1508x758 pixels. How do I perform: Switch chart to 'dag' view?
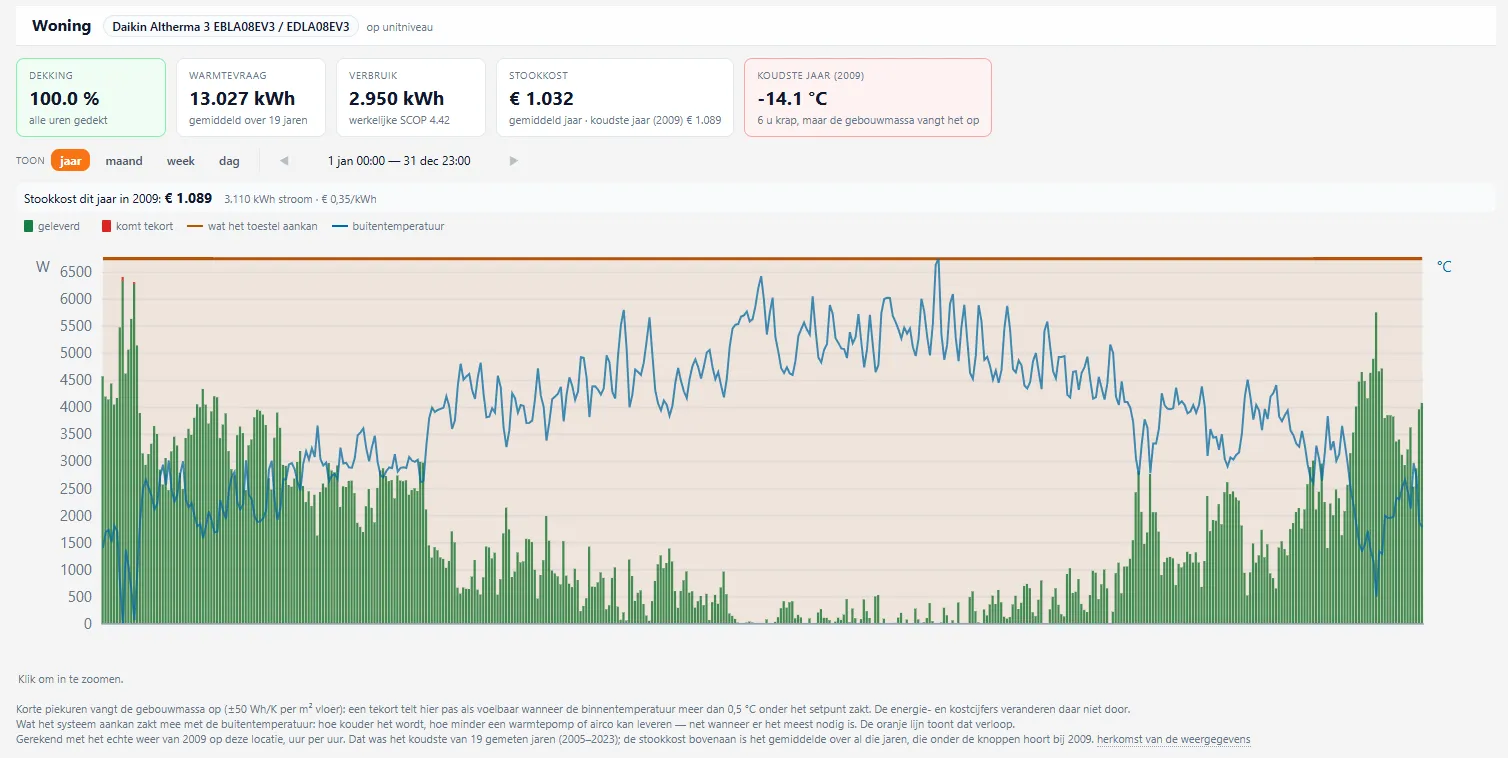point(229,161)
